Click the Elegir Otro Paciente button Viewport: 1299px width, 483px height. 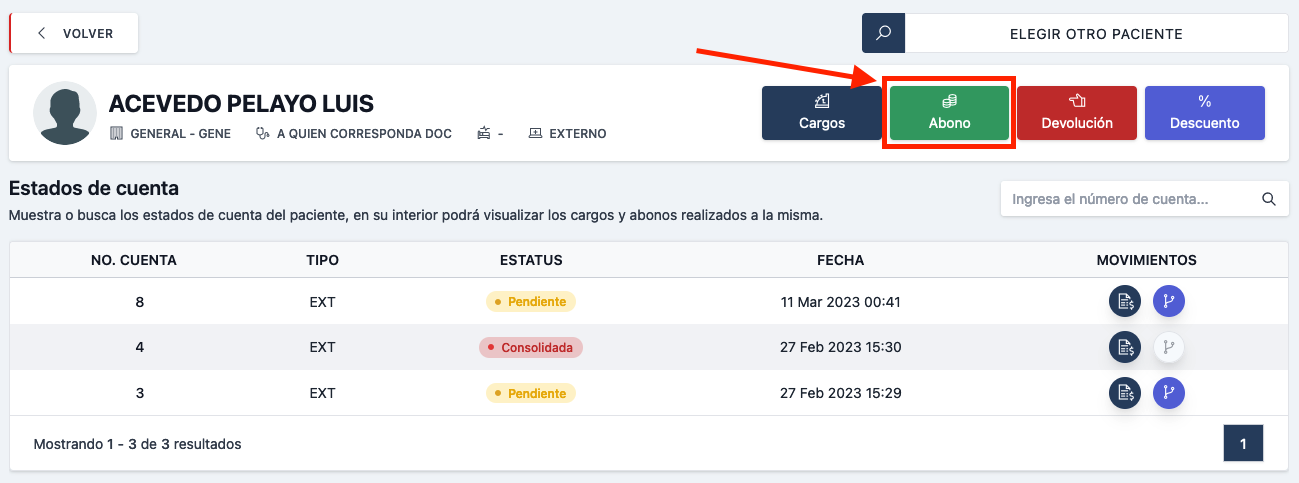click(1096, 33)
